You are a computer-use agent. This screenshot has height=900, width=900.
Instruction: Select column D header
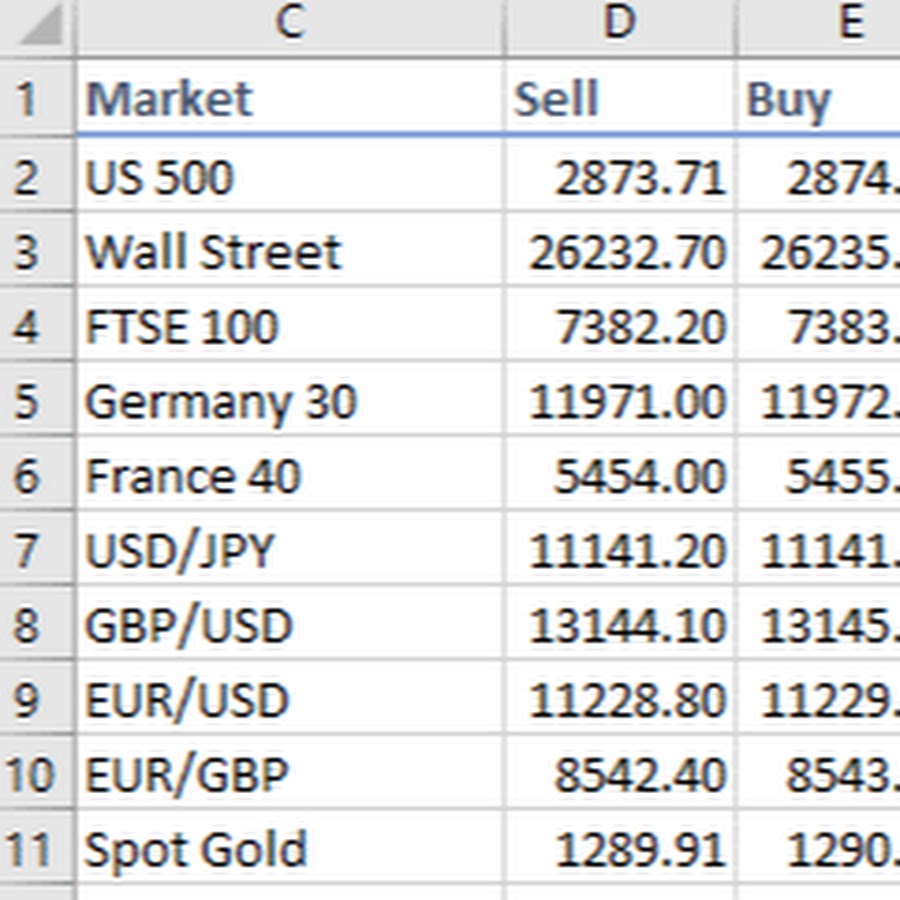coord(620,24)
